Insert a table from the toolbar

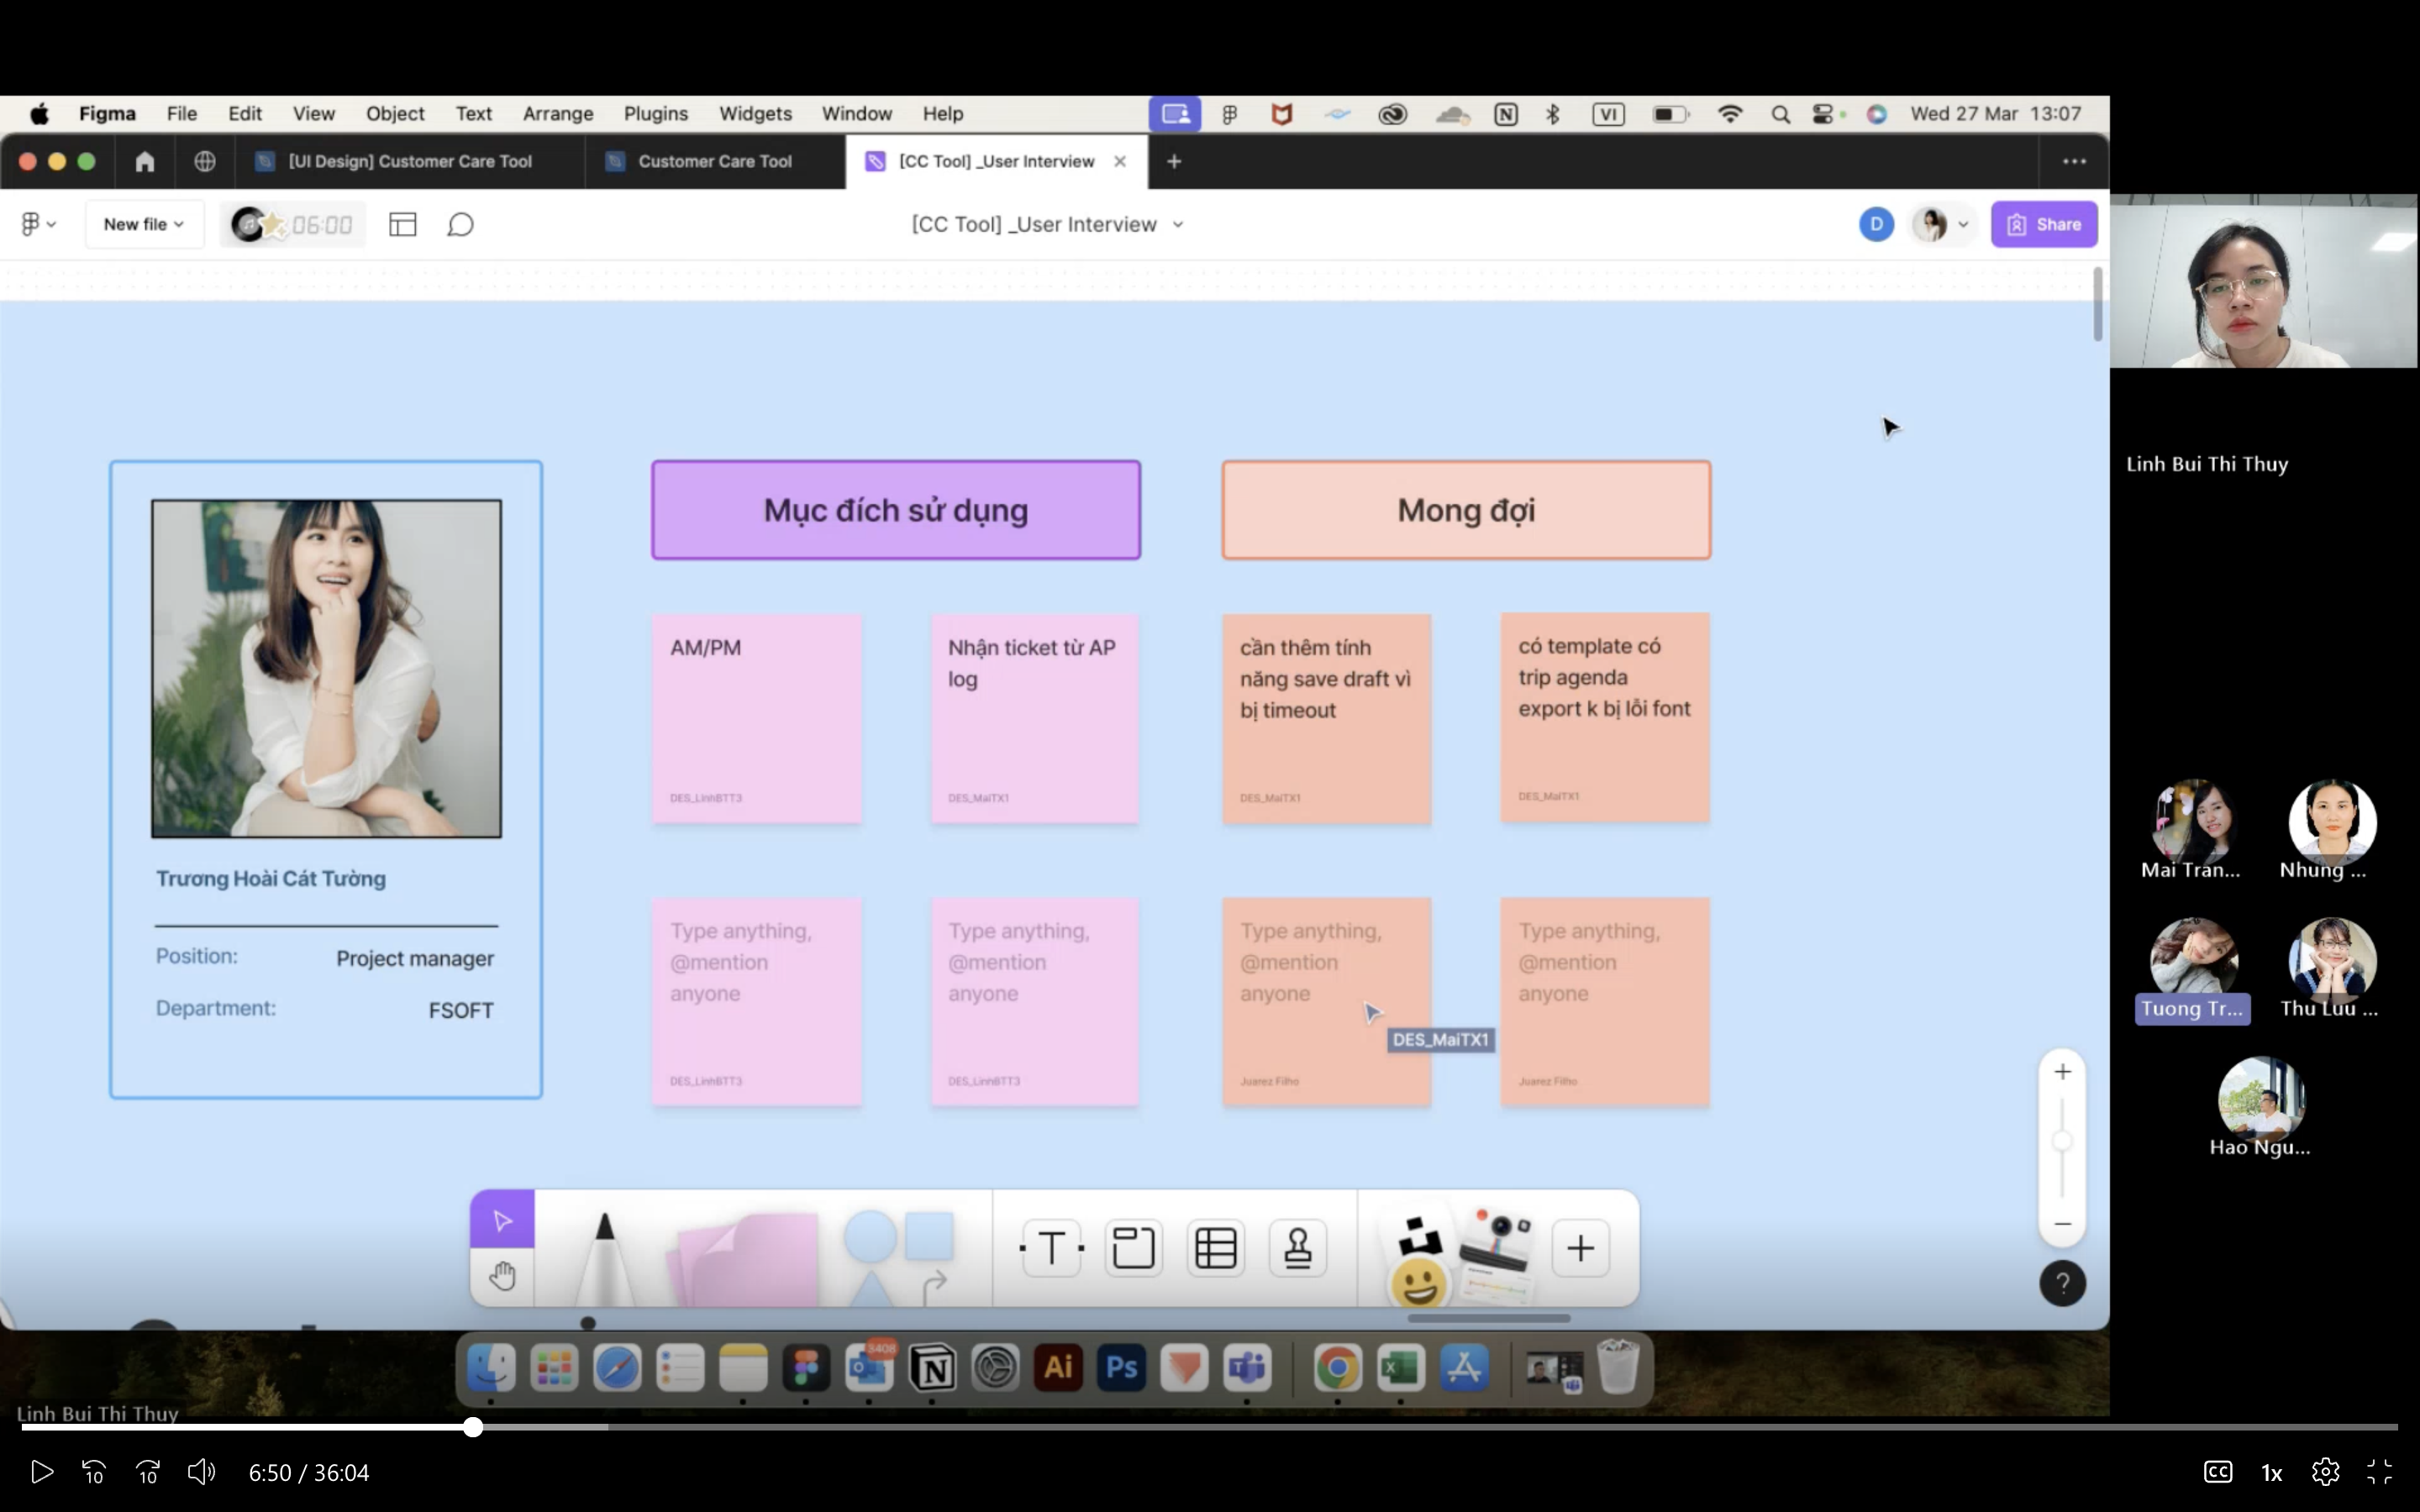(x=1215, y=1248)
